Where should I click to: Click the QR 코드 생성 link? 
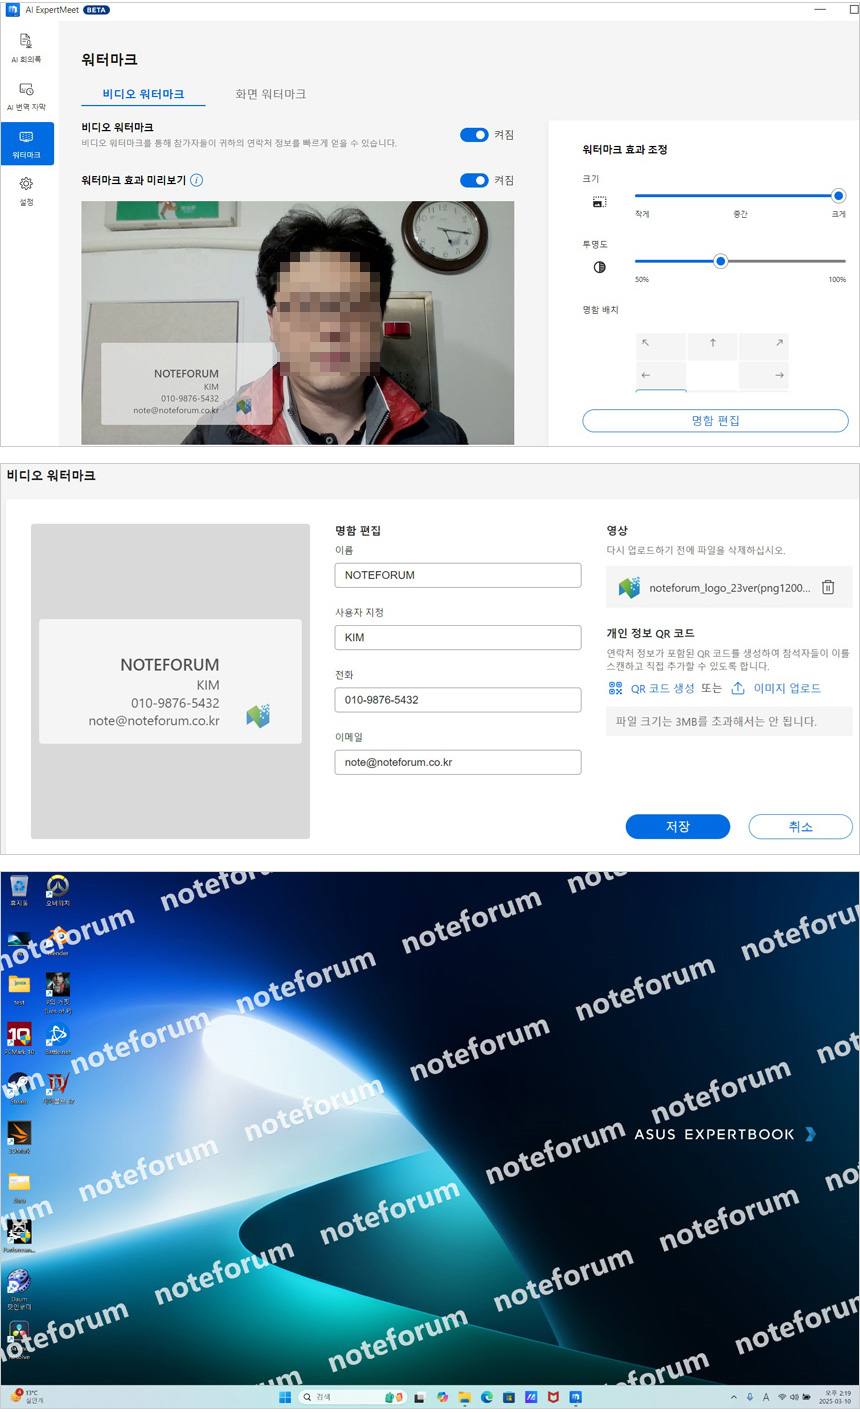tap(661, 689)
